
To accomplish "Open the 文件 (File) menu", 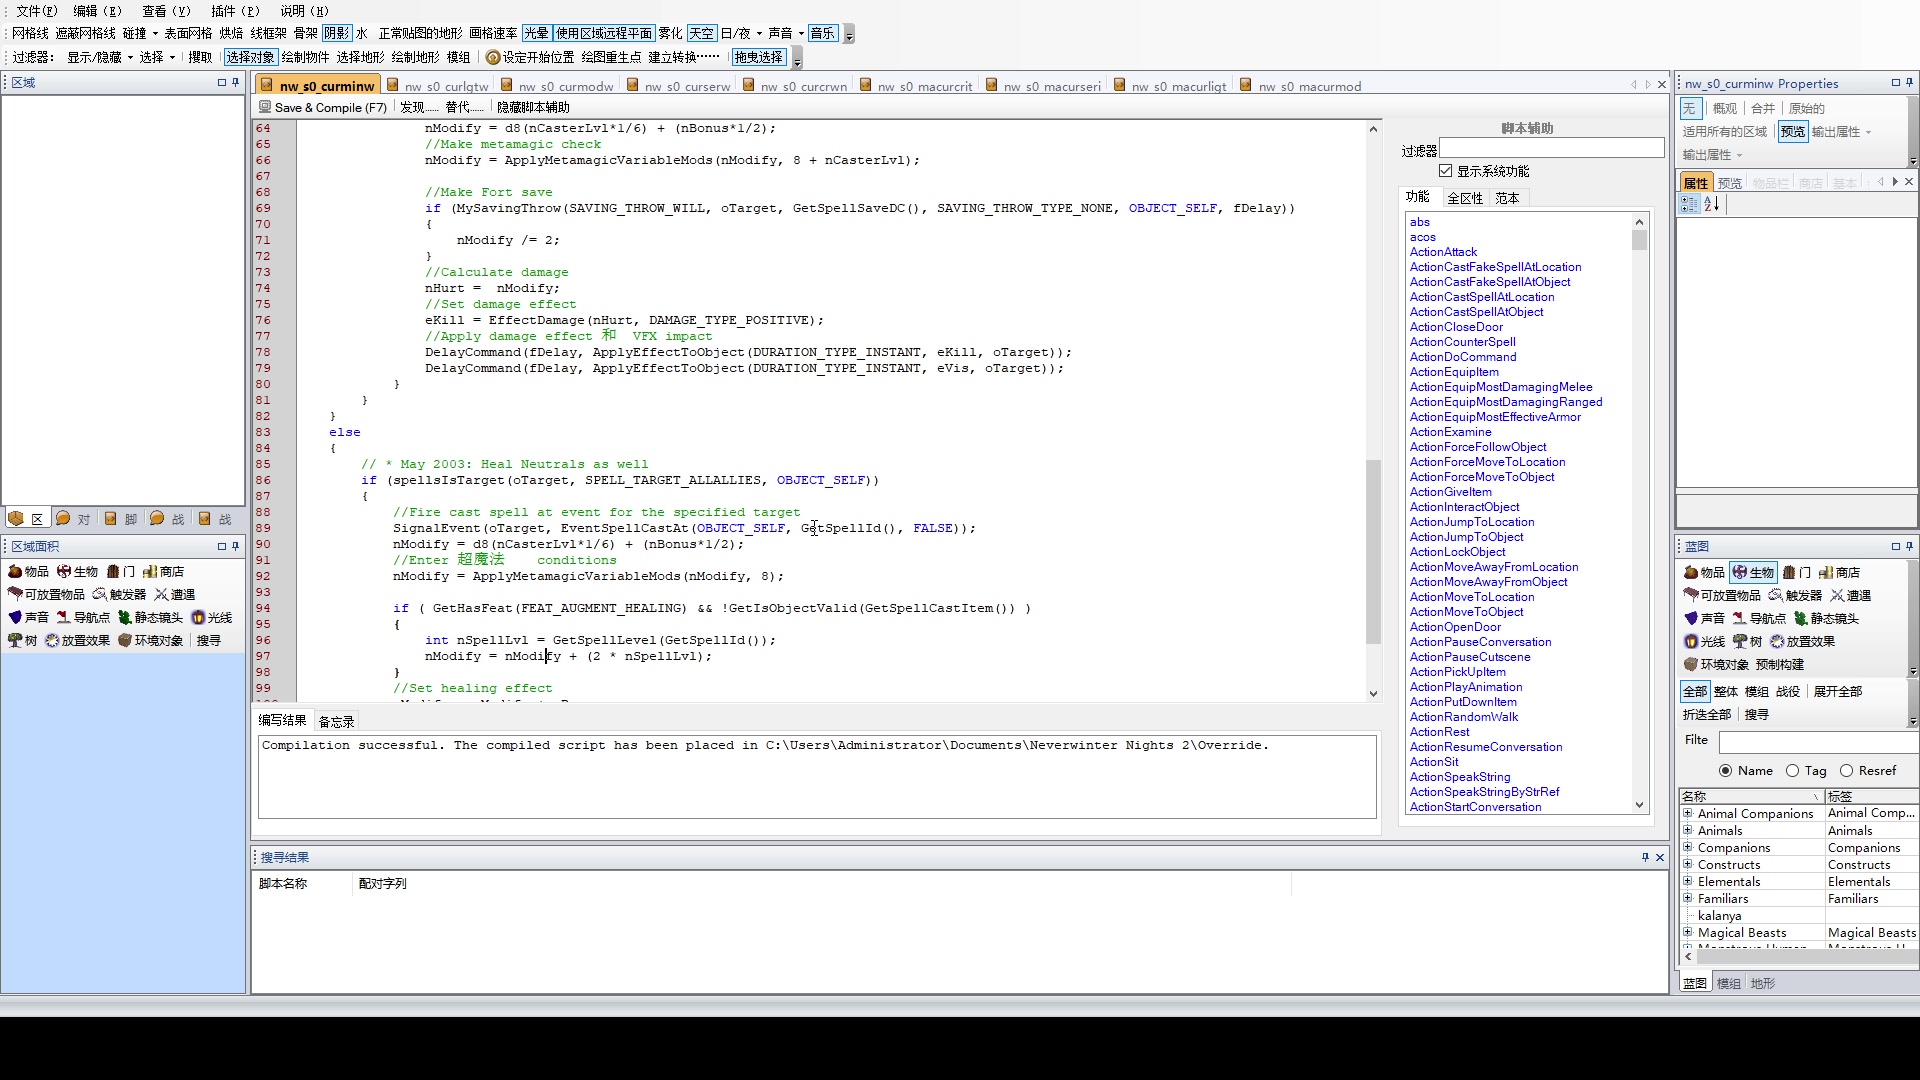I will point(37,11).
